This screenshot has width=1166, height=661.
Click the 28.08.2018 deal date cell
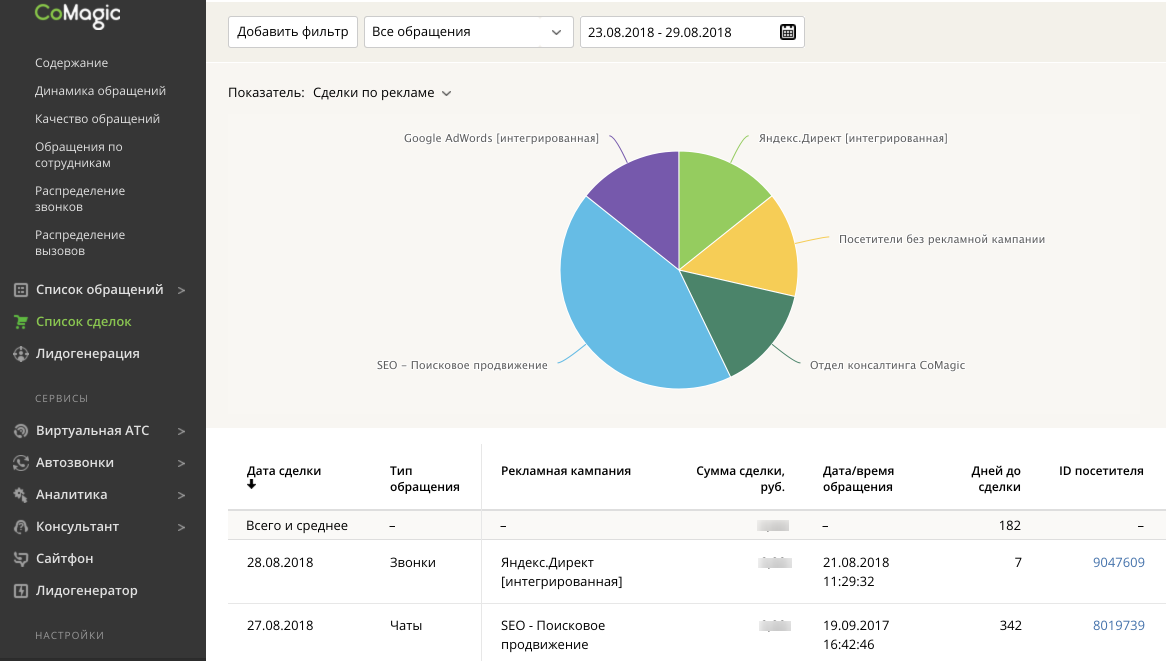[280, 563]
